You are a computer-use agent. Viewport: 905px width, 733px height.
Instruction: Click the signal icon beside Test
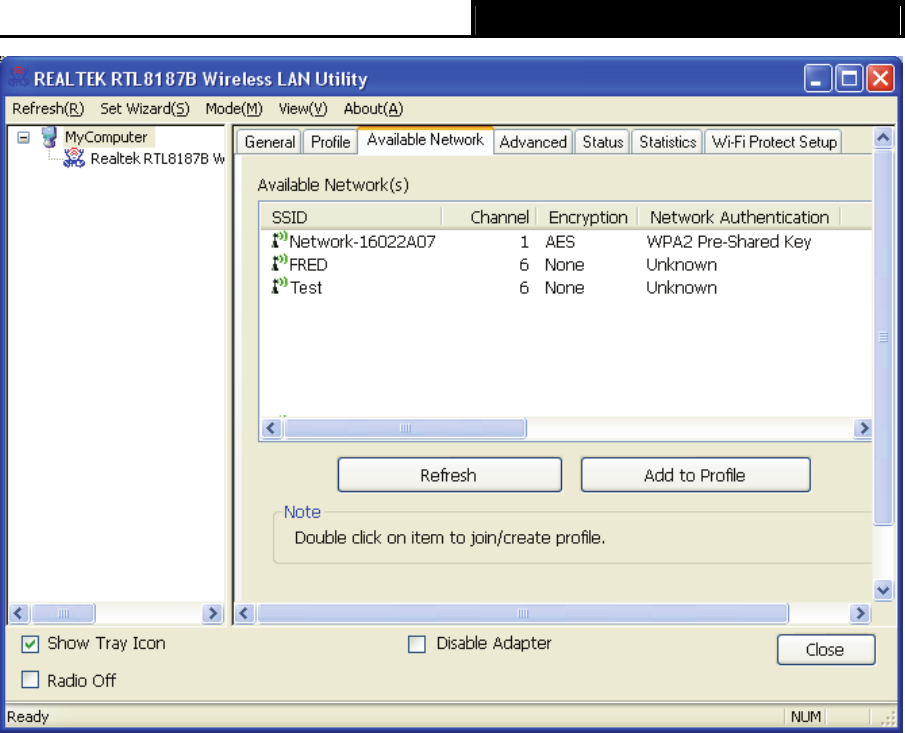click(279, 286)
